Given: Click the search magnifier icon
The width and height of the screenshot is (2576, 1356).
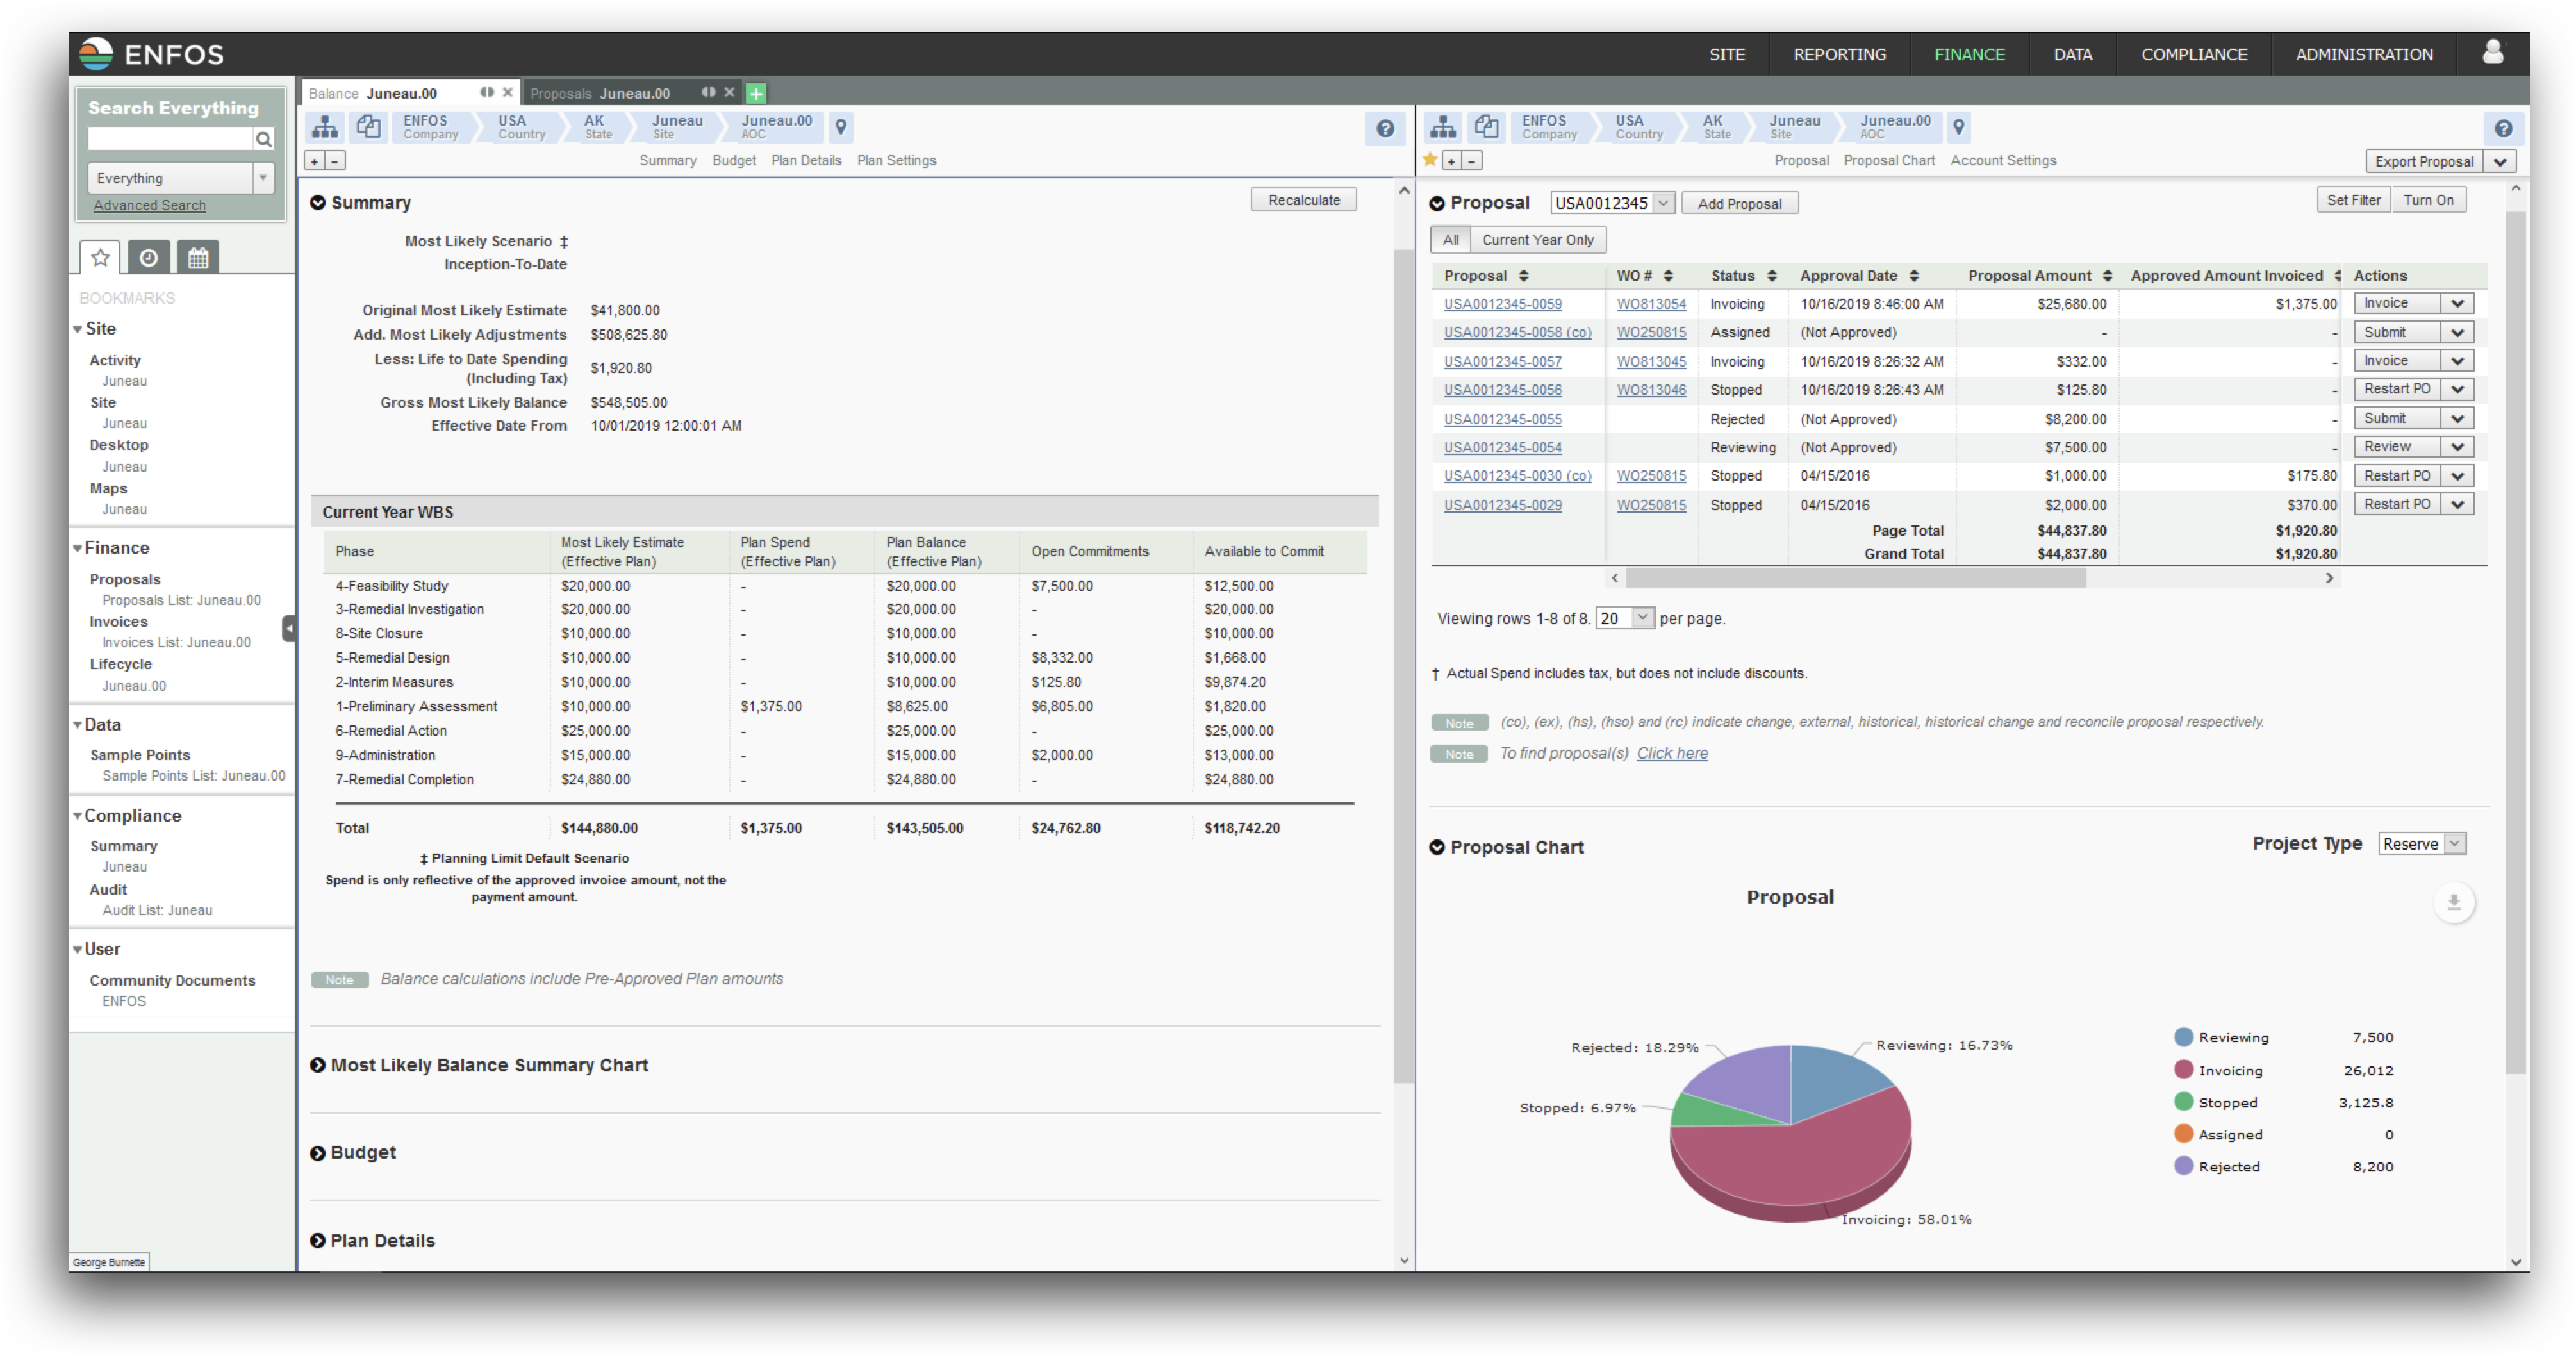Looking at the screenshot, I should point(264,139).
